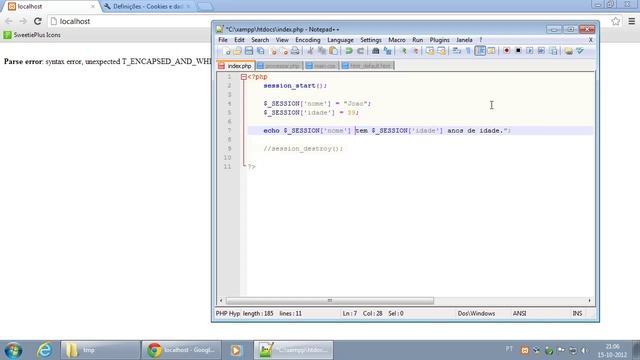Open the Windows Start button
The height and width of the screenshot is (360, 640).
tap(13, 350)
